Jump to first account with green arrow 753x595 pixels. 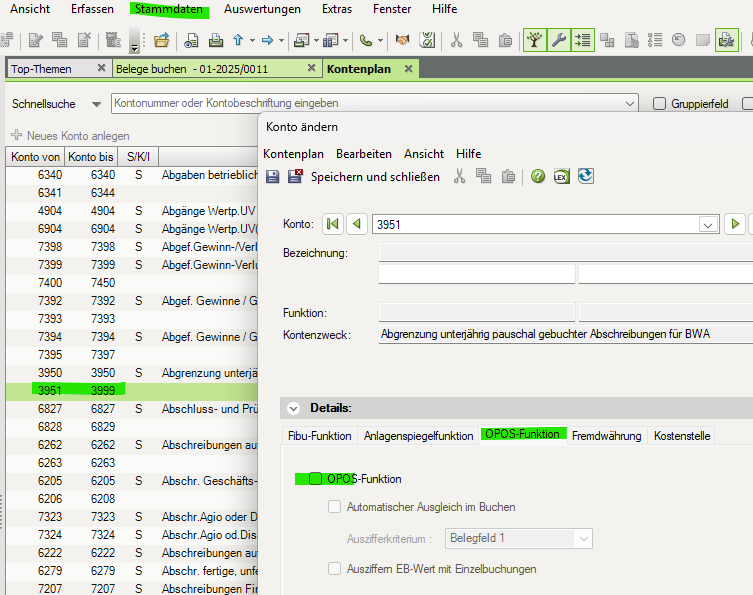(333, 224)
